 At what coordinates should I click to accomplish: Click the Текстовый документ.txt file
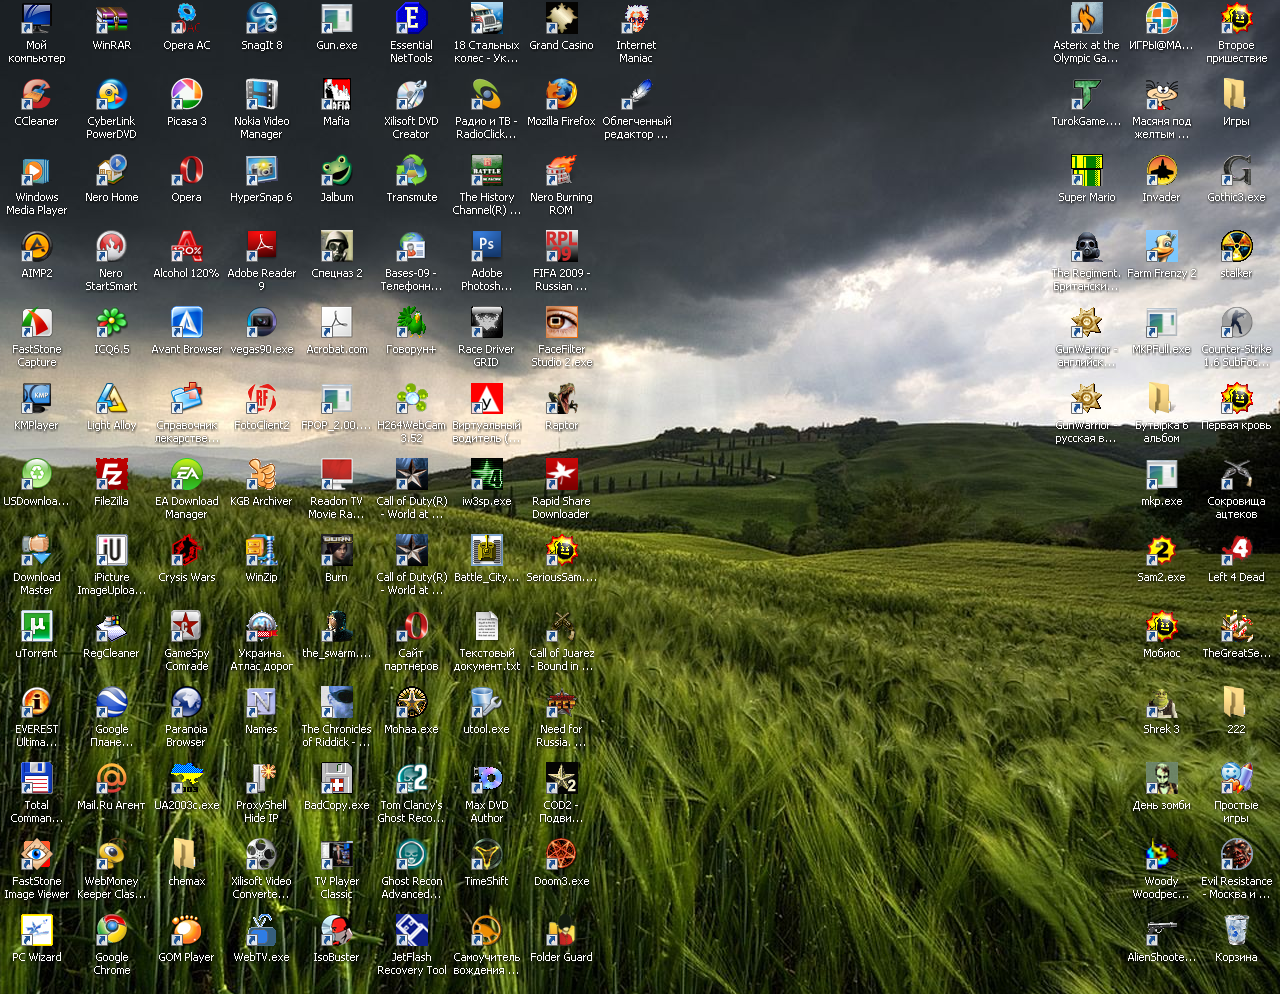pos(486,628)
